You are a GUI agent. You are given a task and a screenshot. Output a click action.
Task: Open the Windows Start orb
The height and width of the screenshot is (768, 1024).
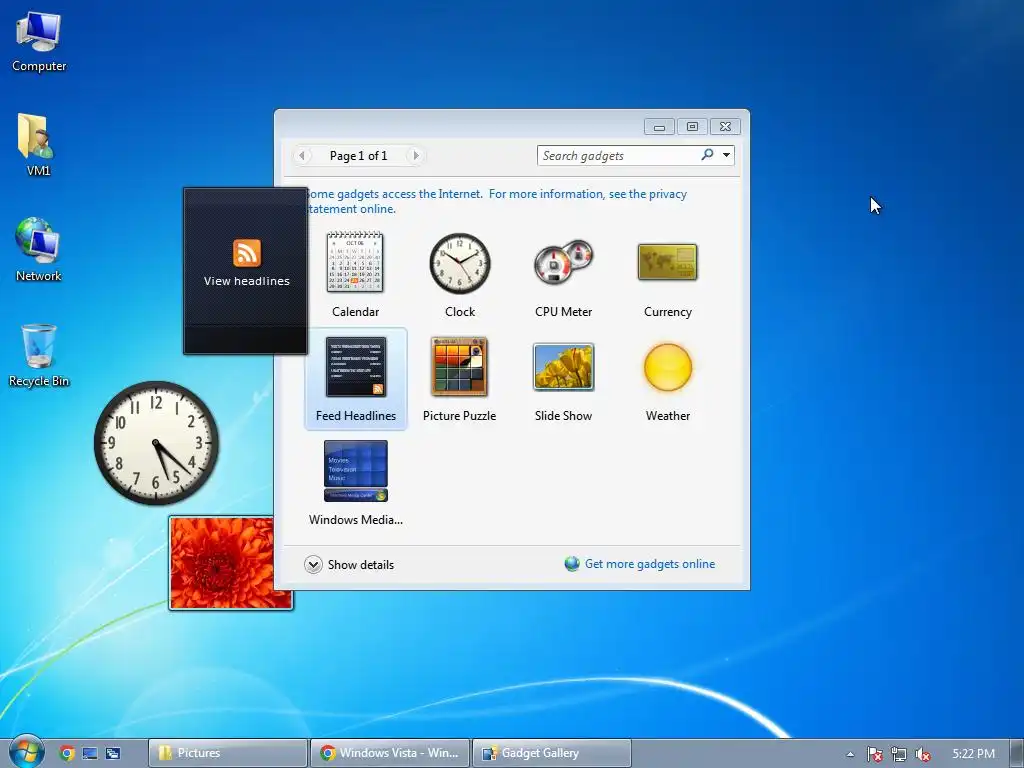pyautogui.click(x=26, y=752)
